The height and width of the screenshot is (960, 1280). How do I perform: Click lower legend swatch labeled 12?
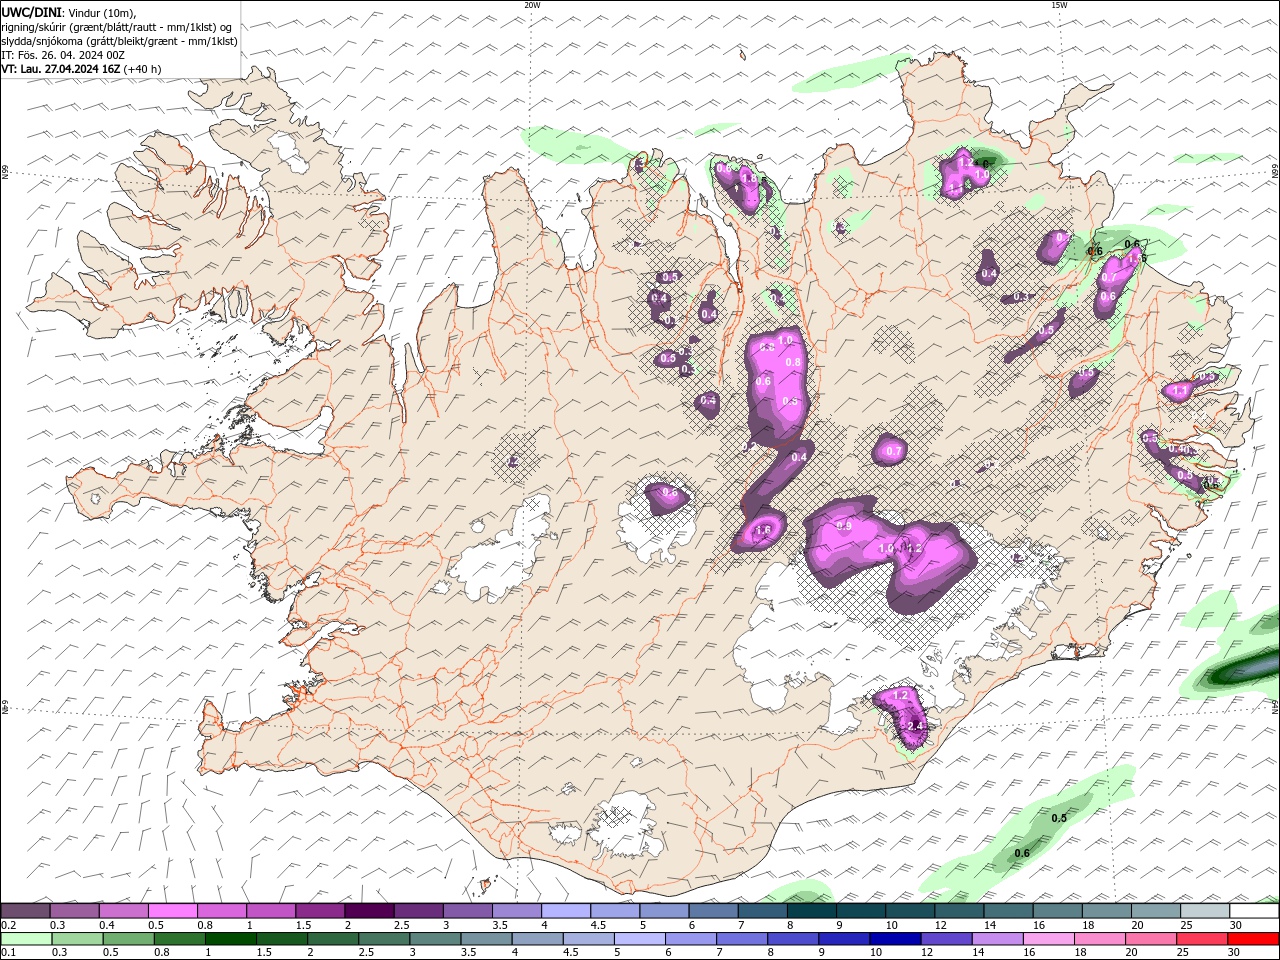point(946,939)
